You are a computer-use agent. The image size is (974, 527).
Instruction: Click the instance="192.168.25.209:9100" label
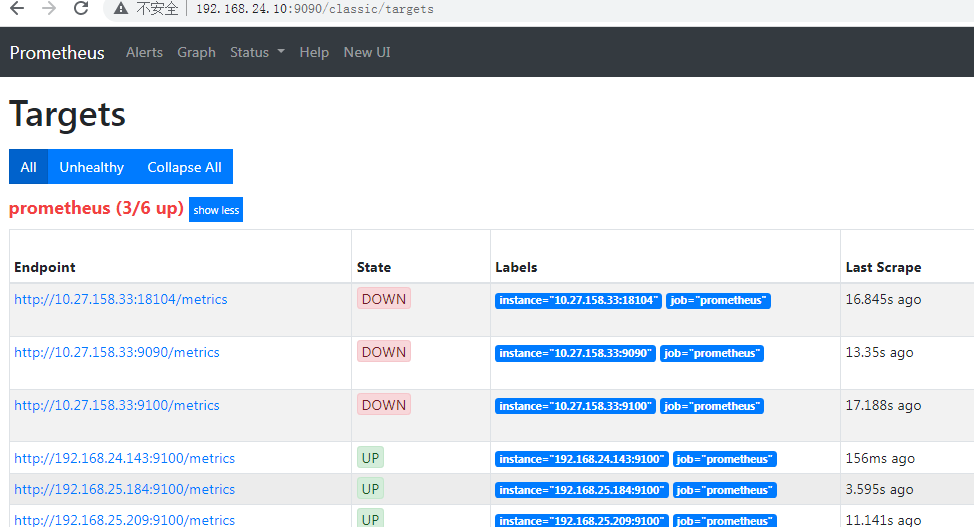(x=582, y=521)
